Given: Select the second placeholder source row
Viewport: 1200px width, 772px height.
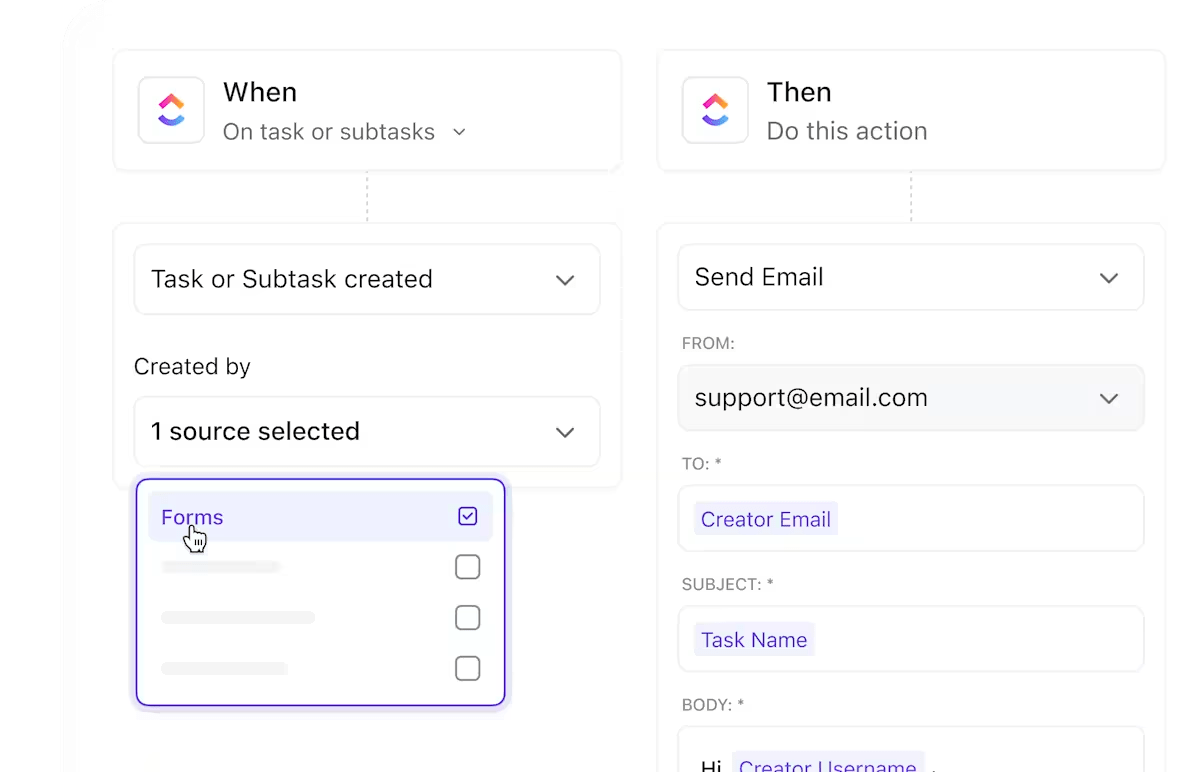Looking at the screenshot, I should (x=221, y=567).
